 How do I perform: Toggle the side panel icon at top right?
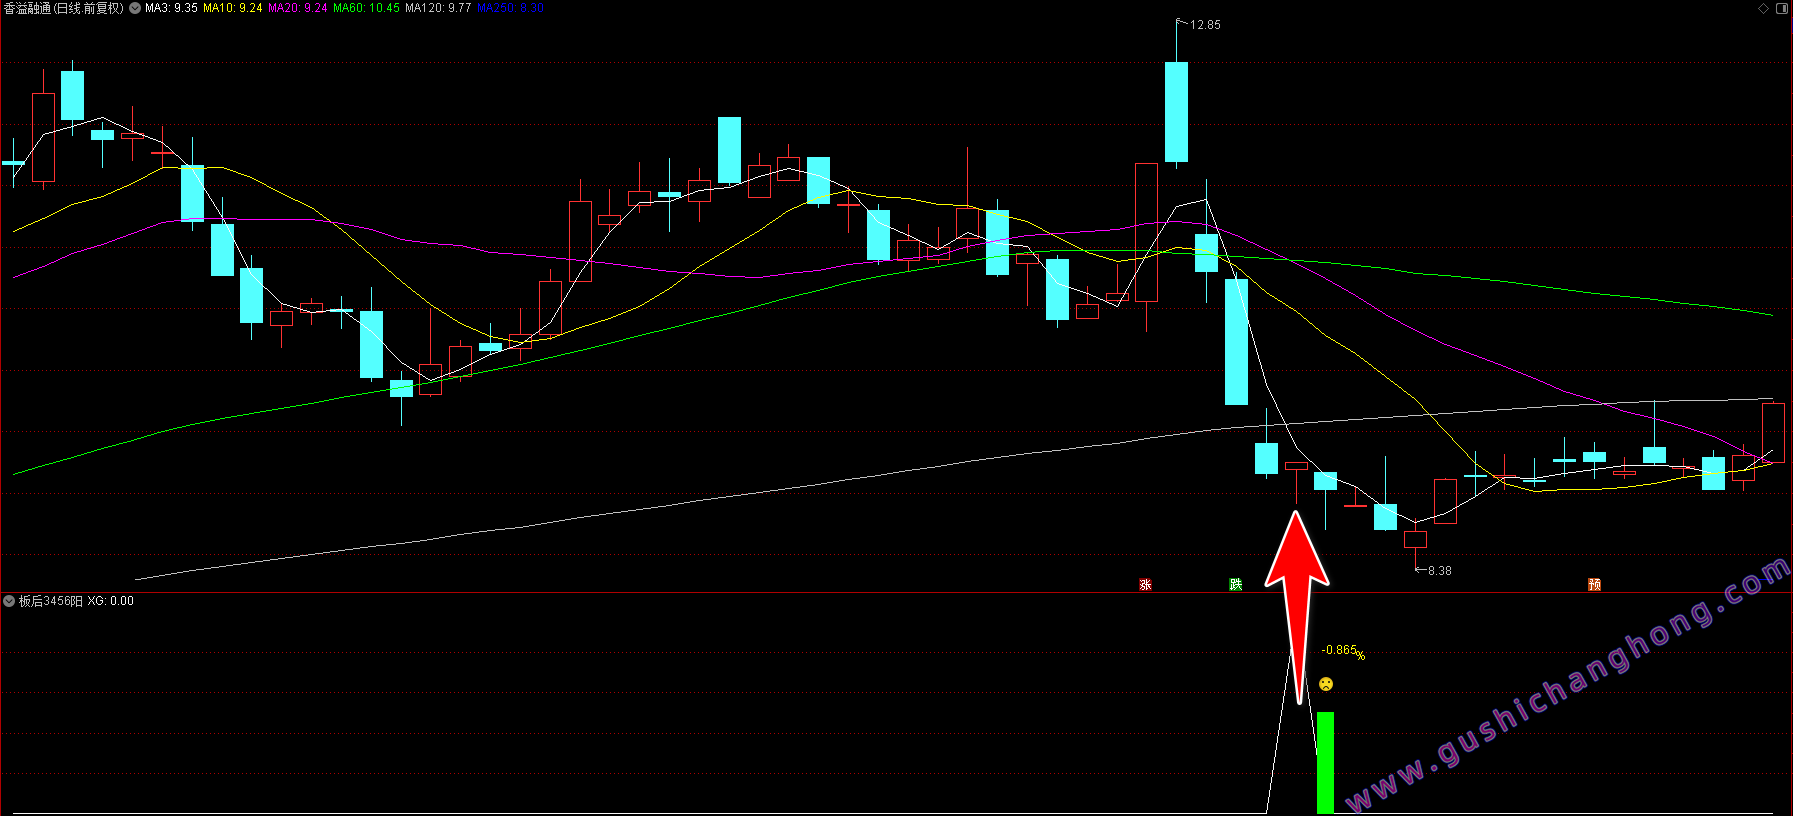coord(1782,8)
